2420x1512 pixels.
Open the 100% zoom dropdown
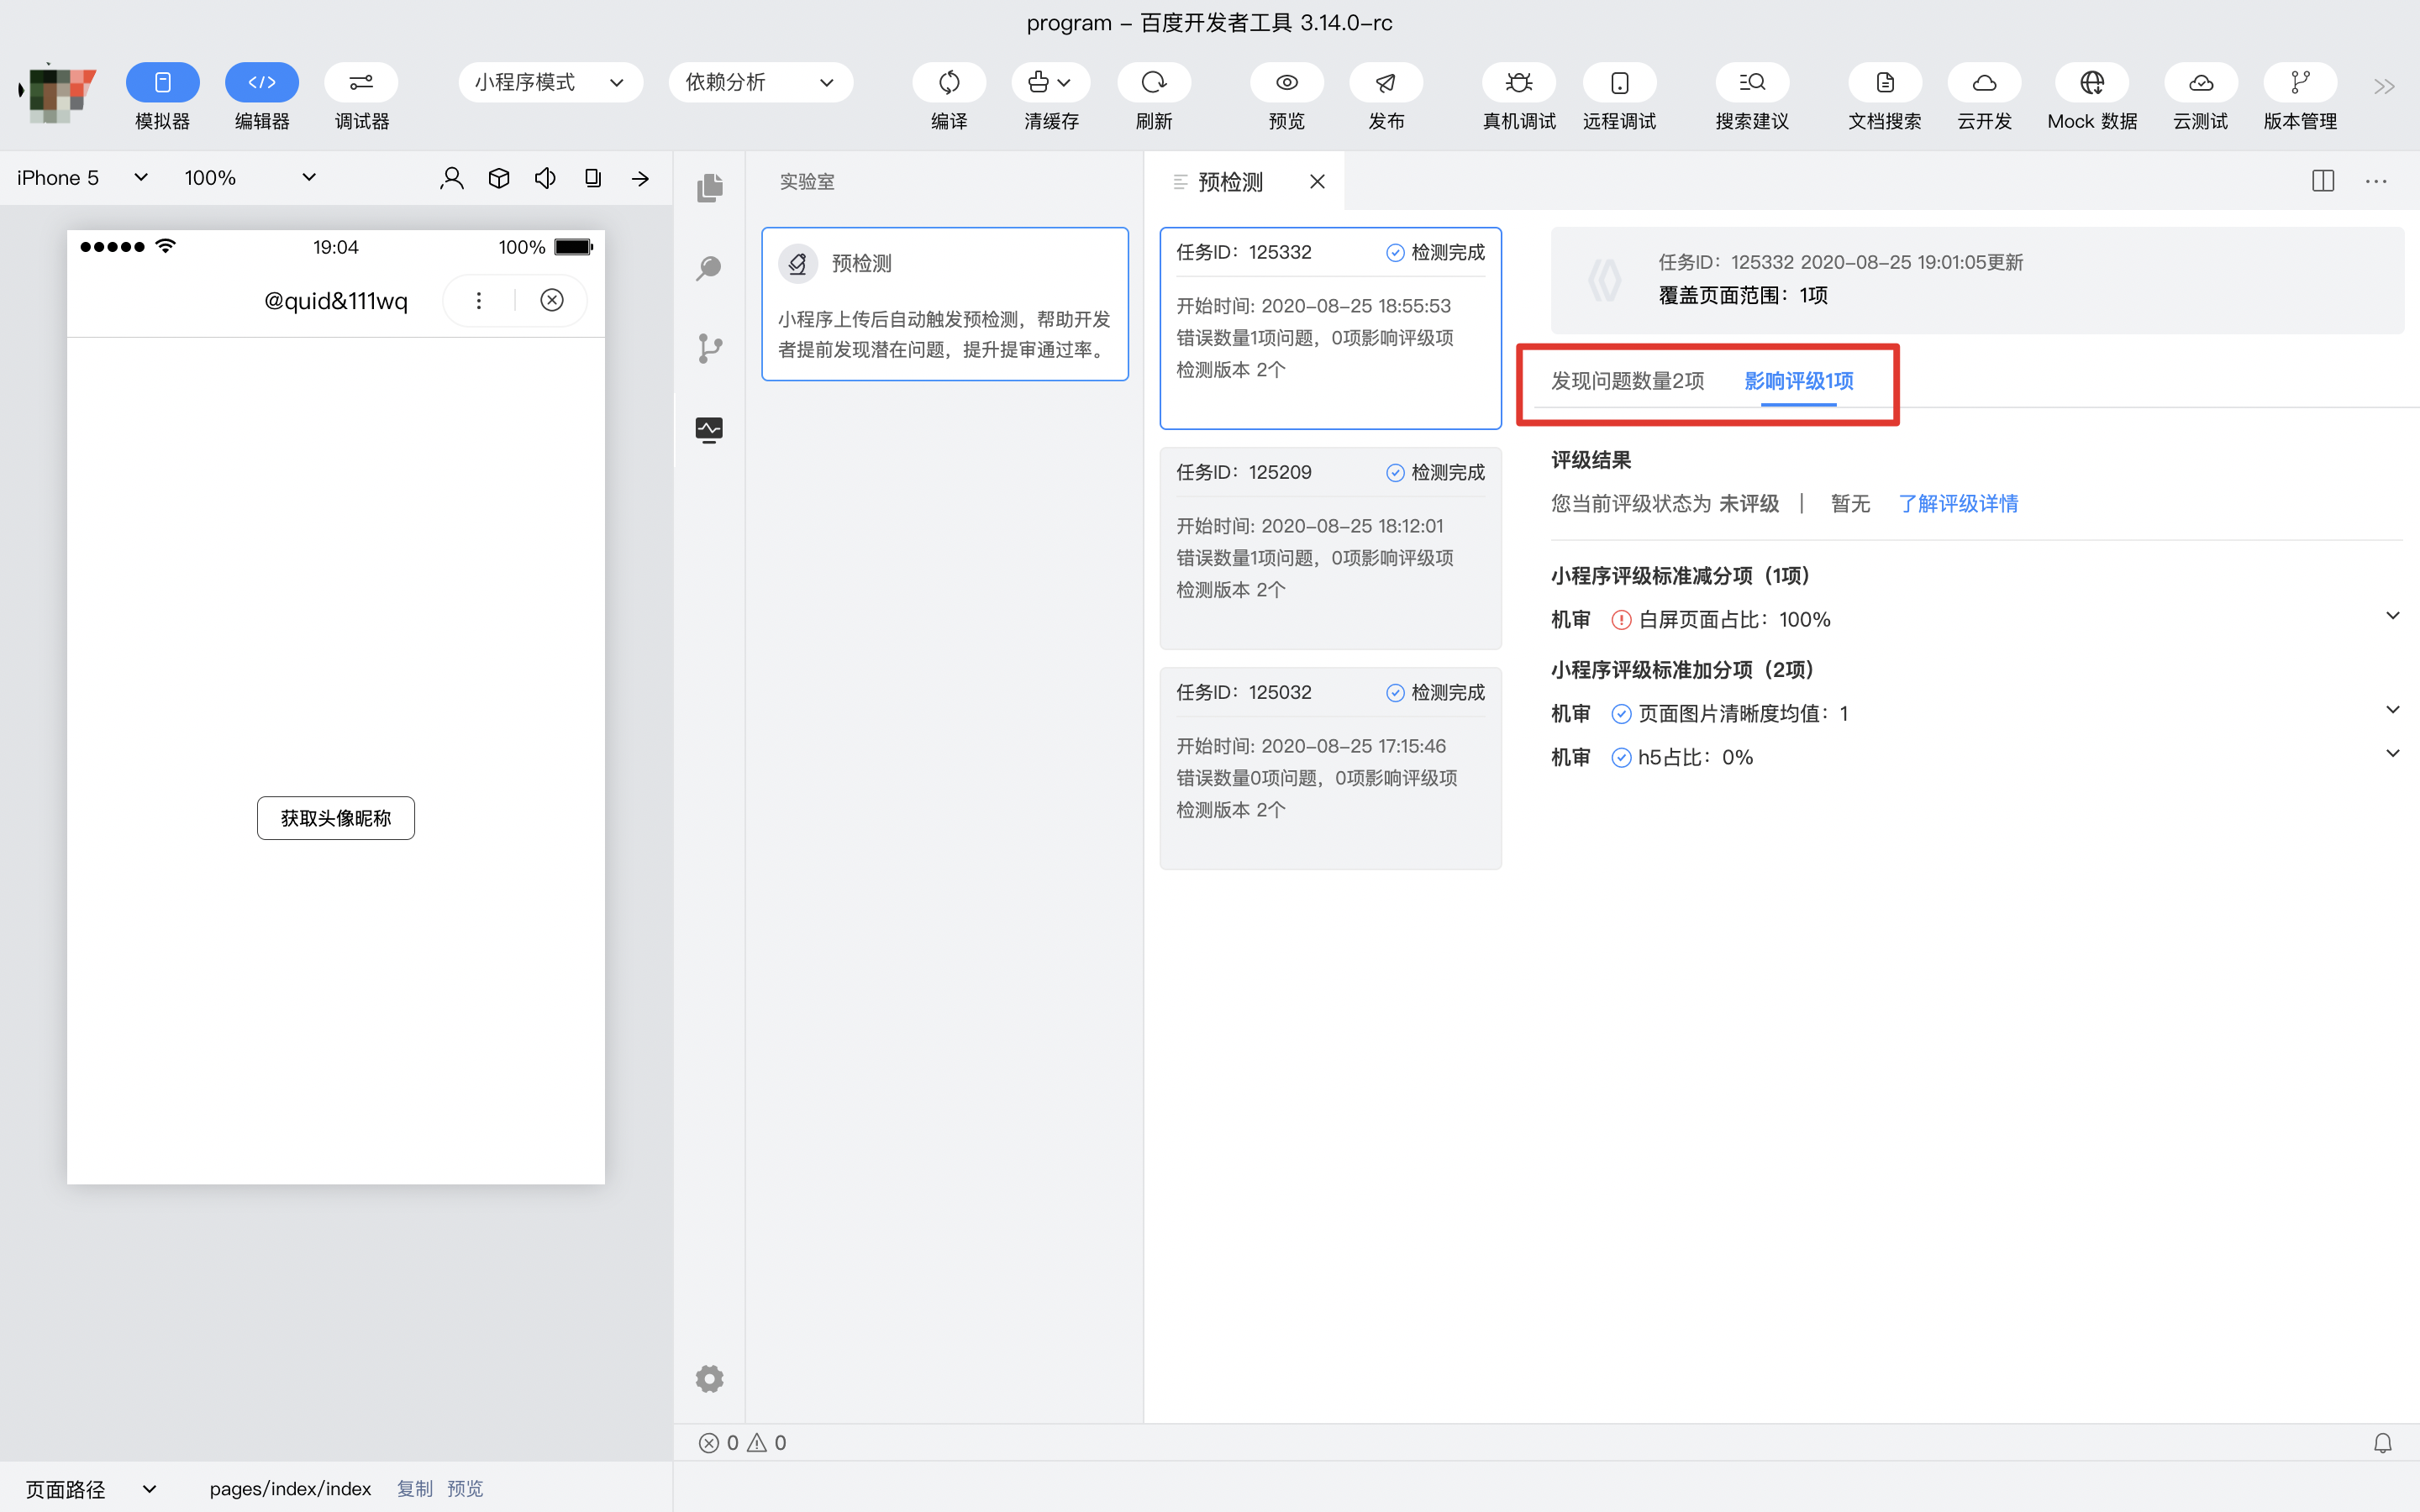click(x=250, y=178)
